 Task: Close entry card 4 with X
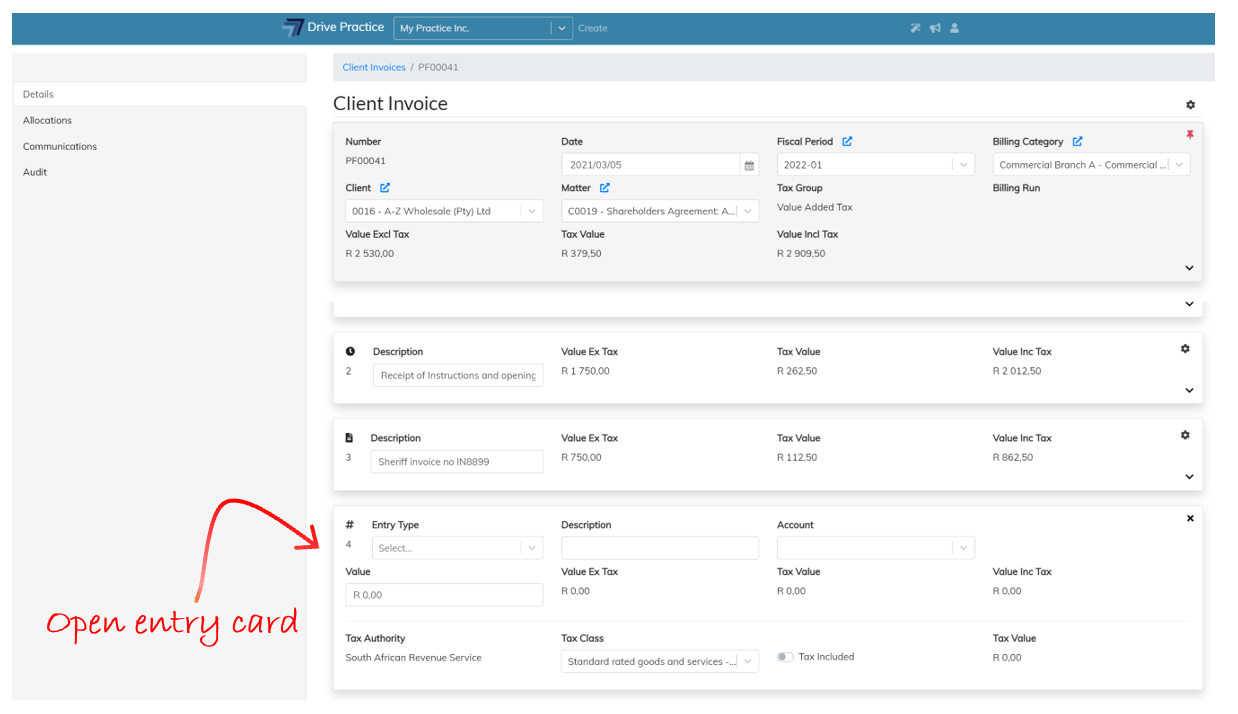pyautogui.click(x=1190, y=519)
